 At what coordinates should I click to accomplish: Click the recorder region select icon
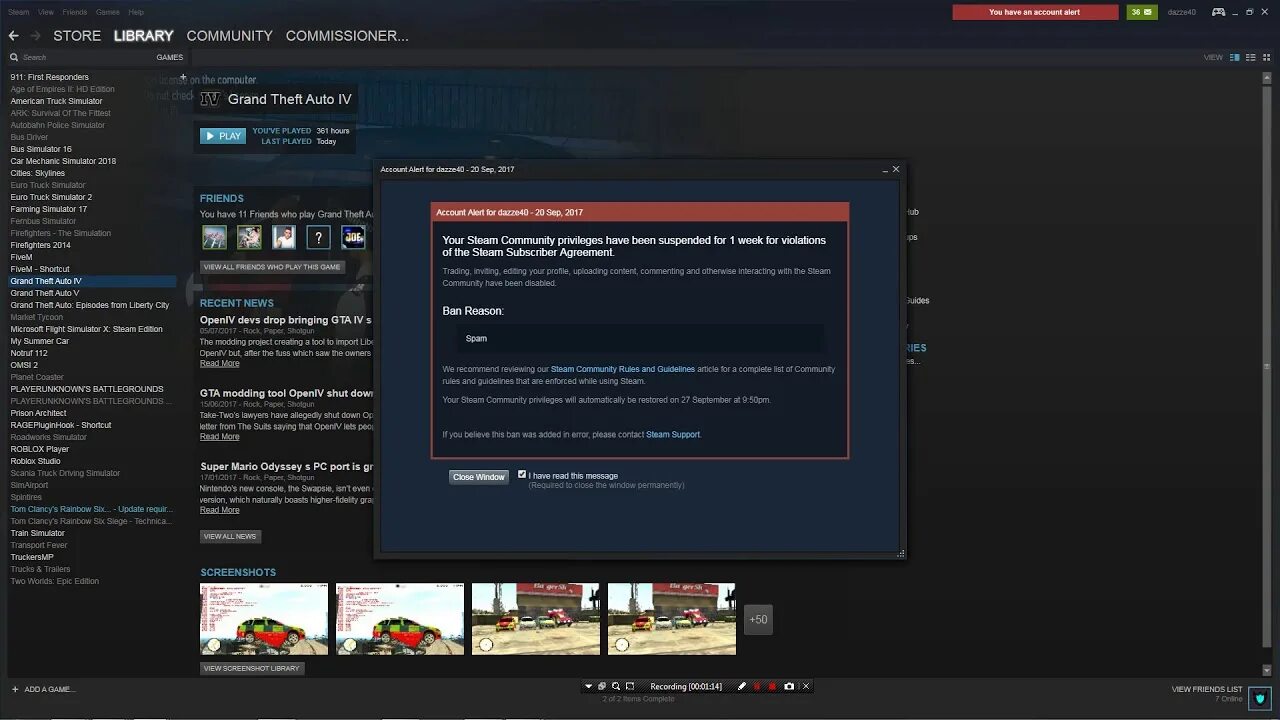(x=630, y=686)
